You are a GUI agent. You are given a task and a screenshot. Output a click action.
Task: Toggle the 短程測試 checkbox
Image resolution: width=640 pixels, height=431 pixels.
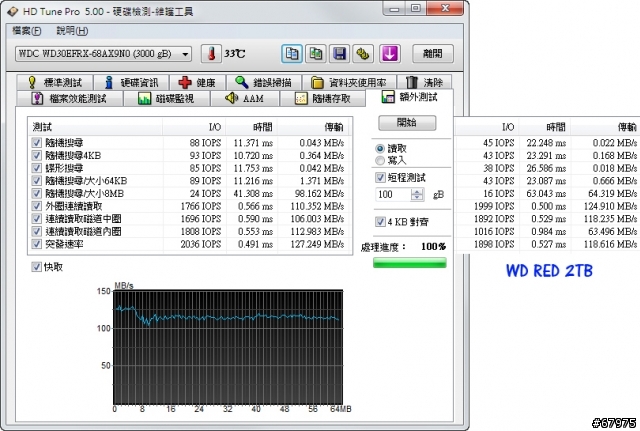pyautogui.click(x=380, y=177)
